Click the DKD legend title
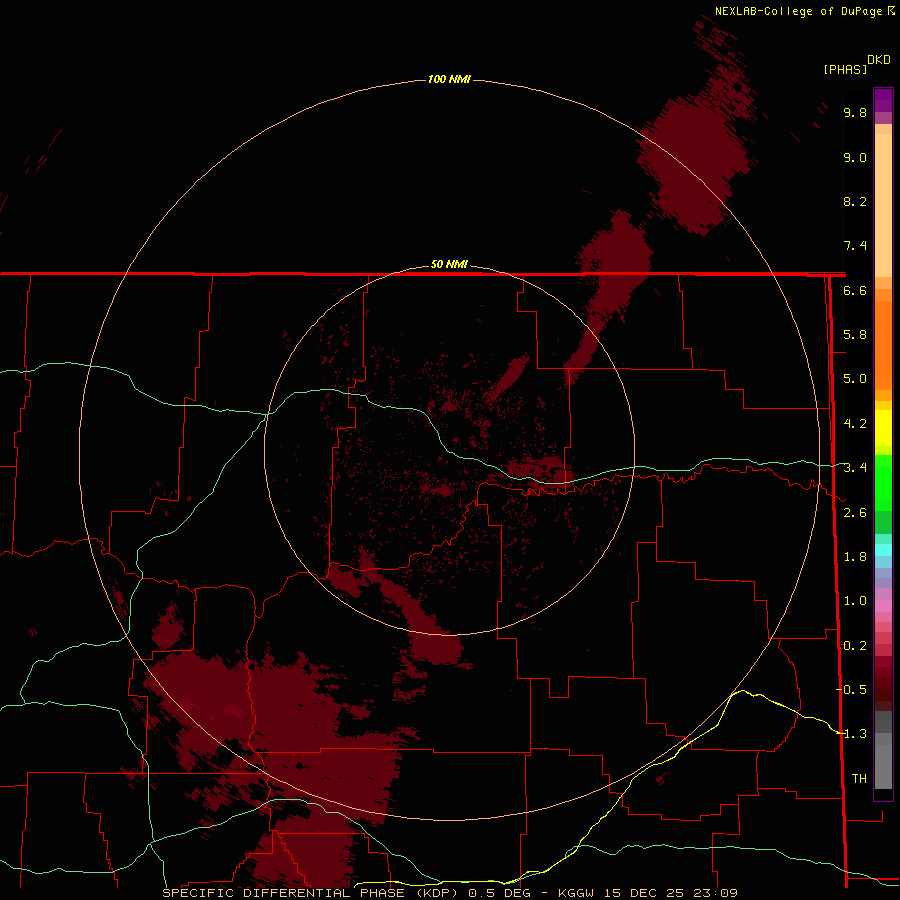900x900 pixels. pyautogui.click(x=878, y=60)
